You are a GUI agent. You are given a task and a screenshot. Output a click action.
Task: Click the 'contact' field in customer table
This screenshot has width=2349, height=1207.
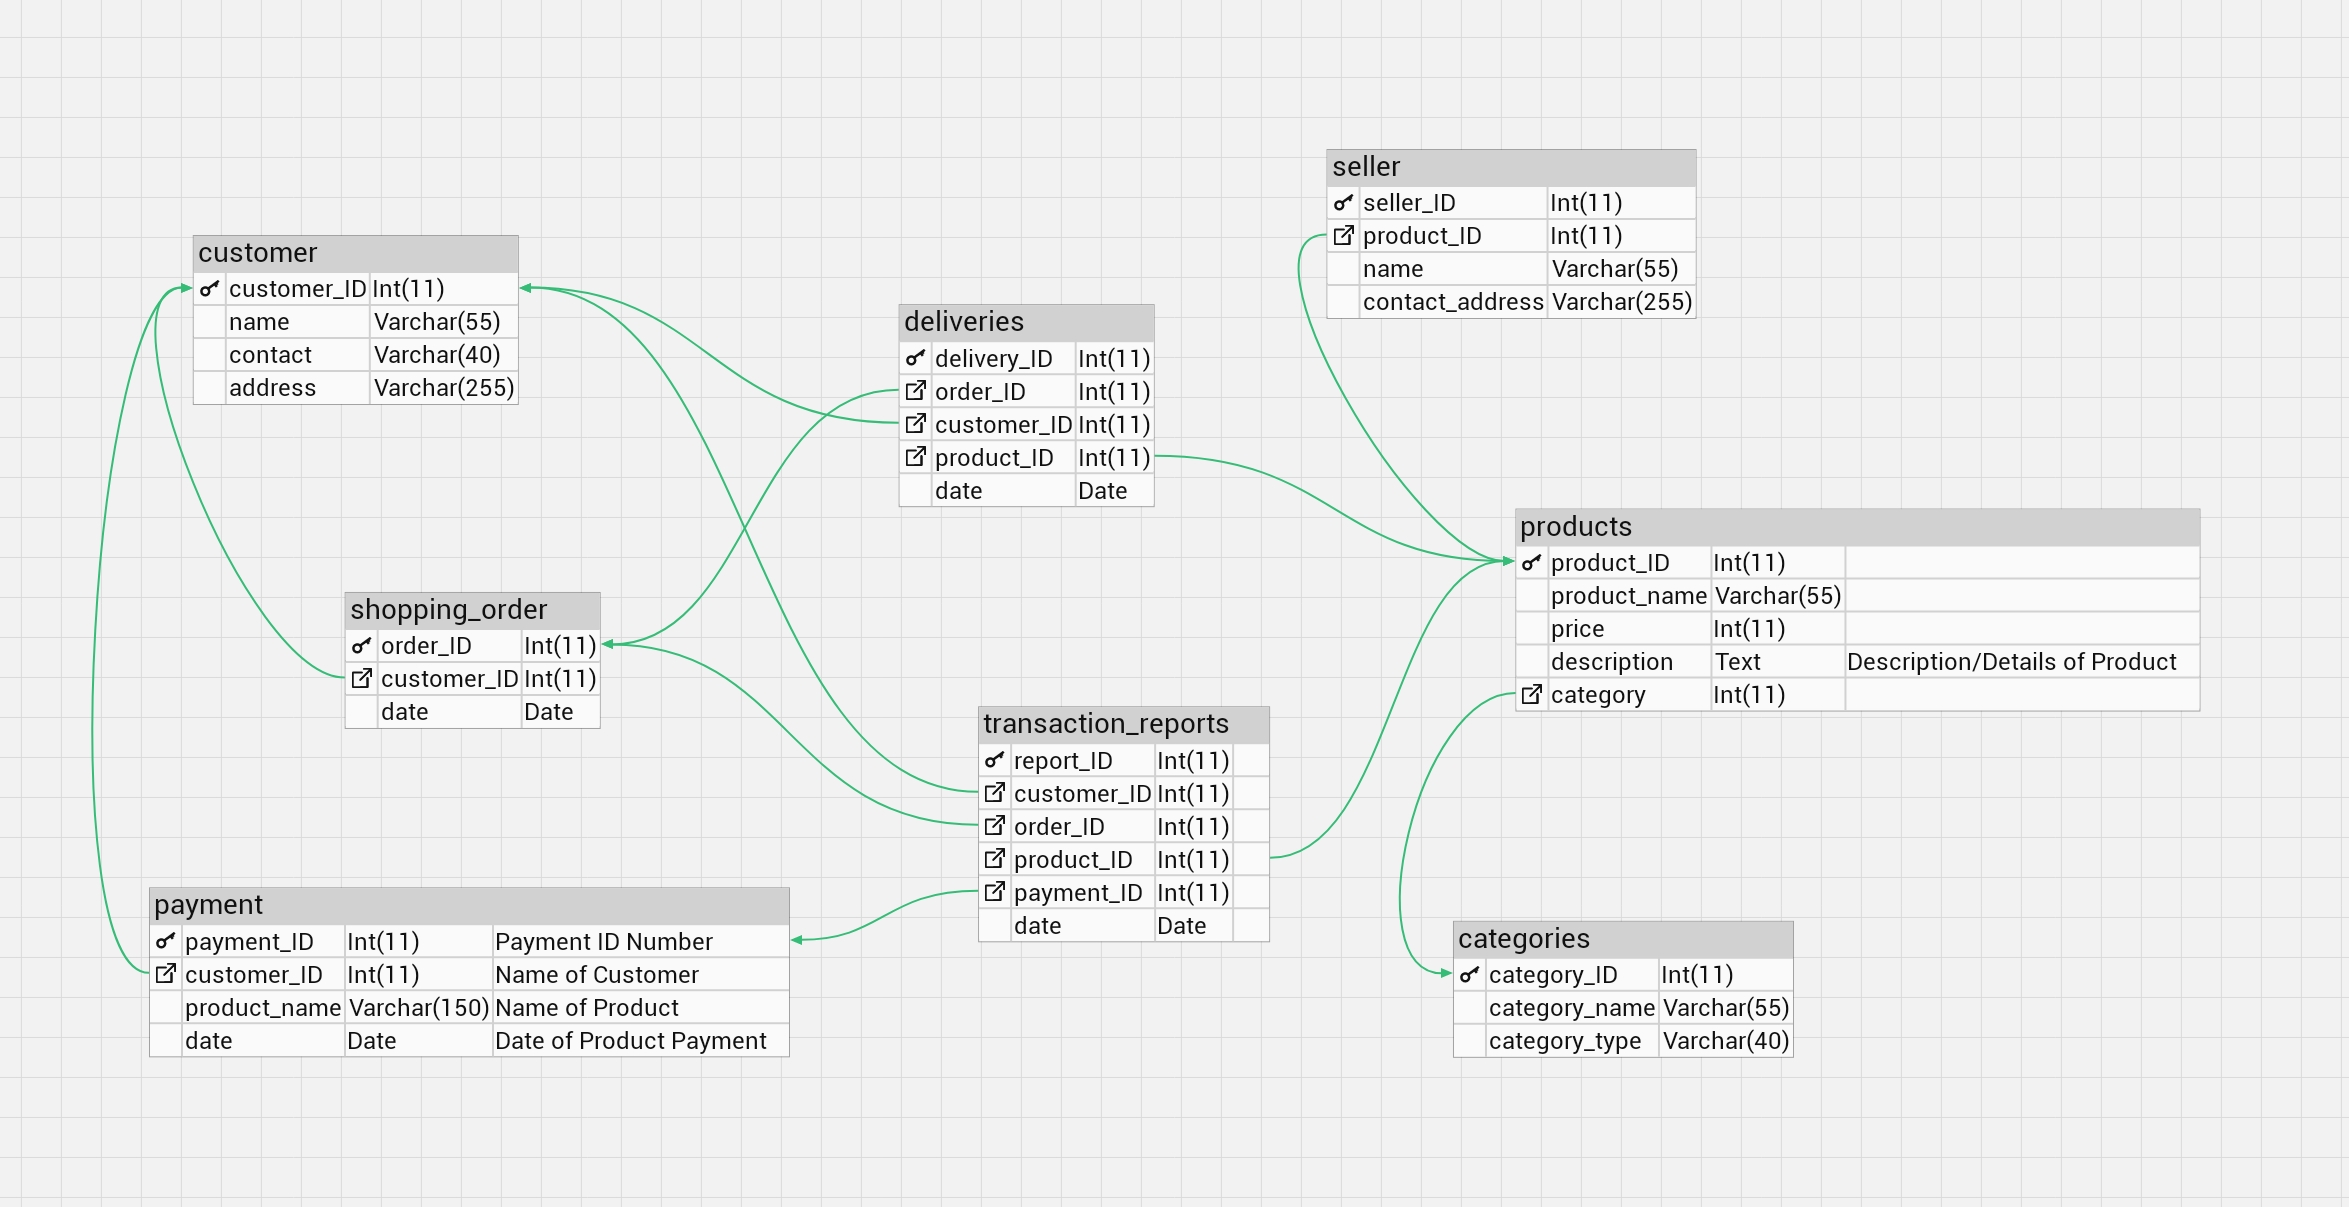[x=270, y=355]
